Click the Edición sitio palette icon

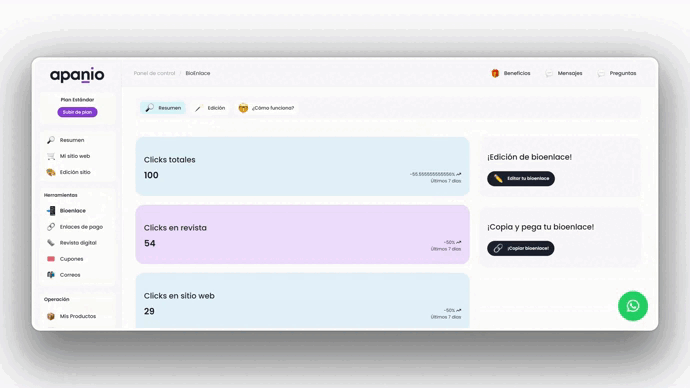click(x=51, y=172)
